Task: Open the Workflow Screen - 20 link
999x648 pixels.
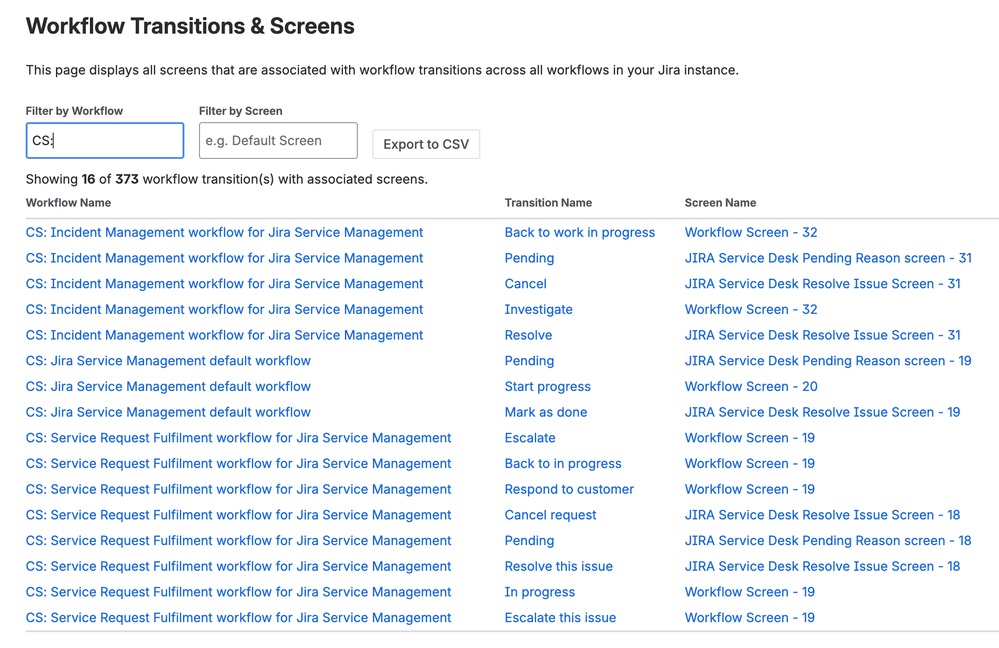Action: click(751, 387)
